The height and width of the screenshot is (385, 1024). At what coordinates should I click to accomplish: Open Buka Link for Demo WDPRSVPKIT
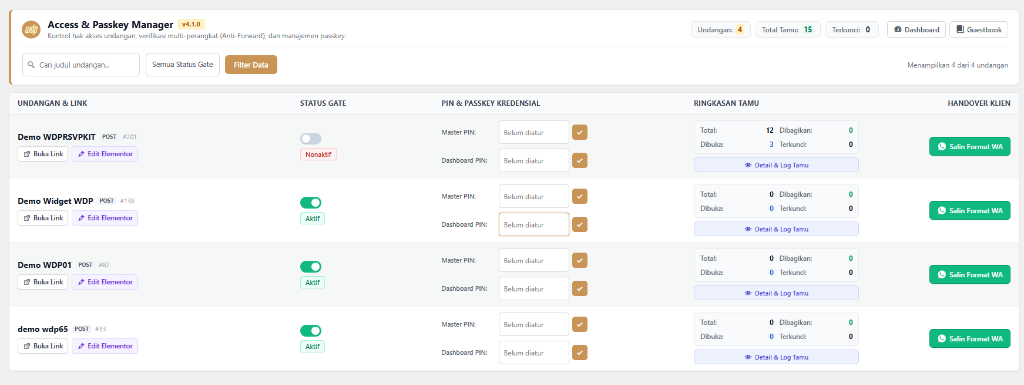pos(42,155)
